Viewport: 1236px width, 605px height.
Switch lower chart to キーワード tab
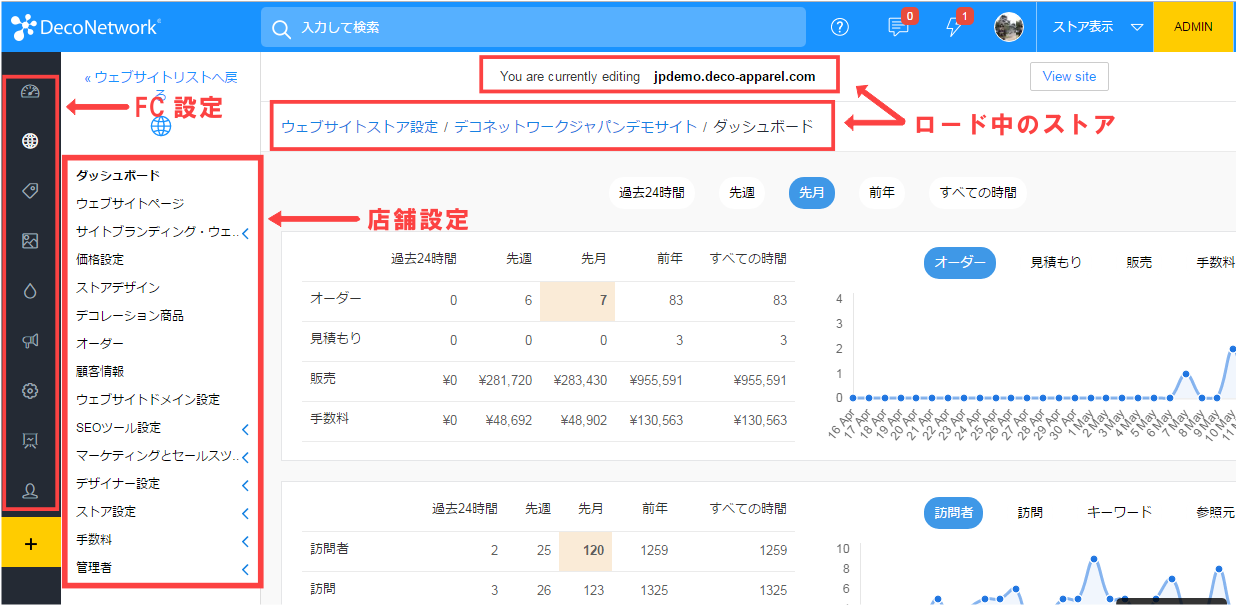pos(1119,512)
